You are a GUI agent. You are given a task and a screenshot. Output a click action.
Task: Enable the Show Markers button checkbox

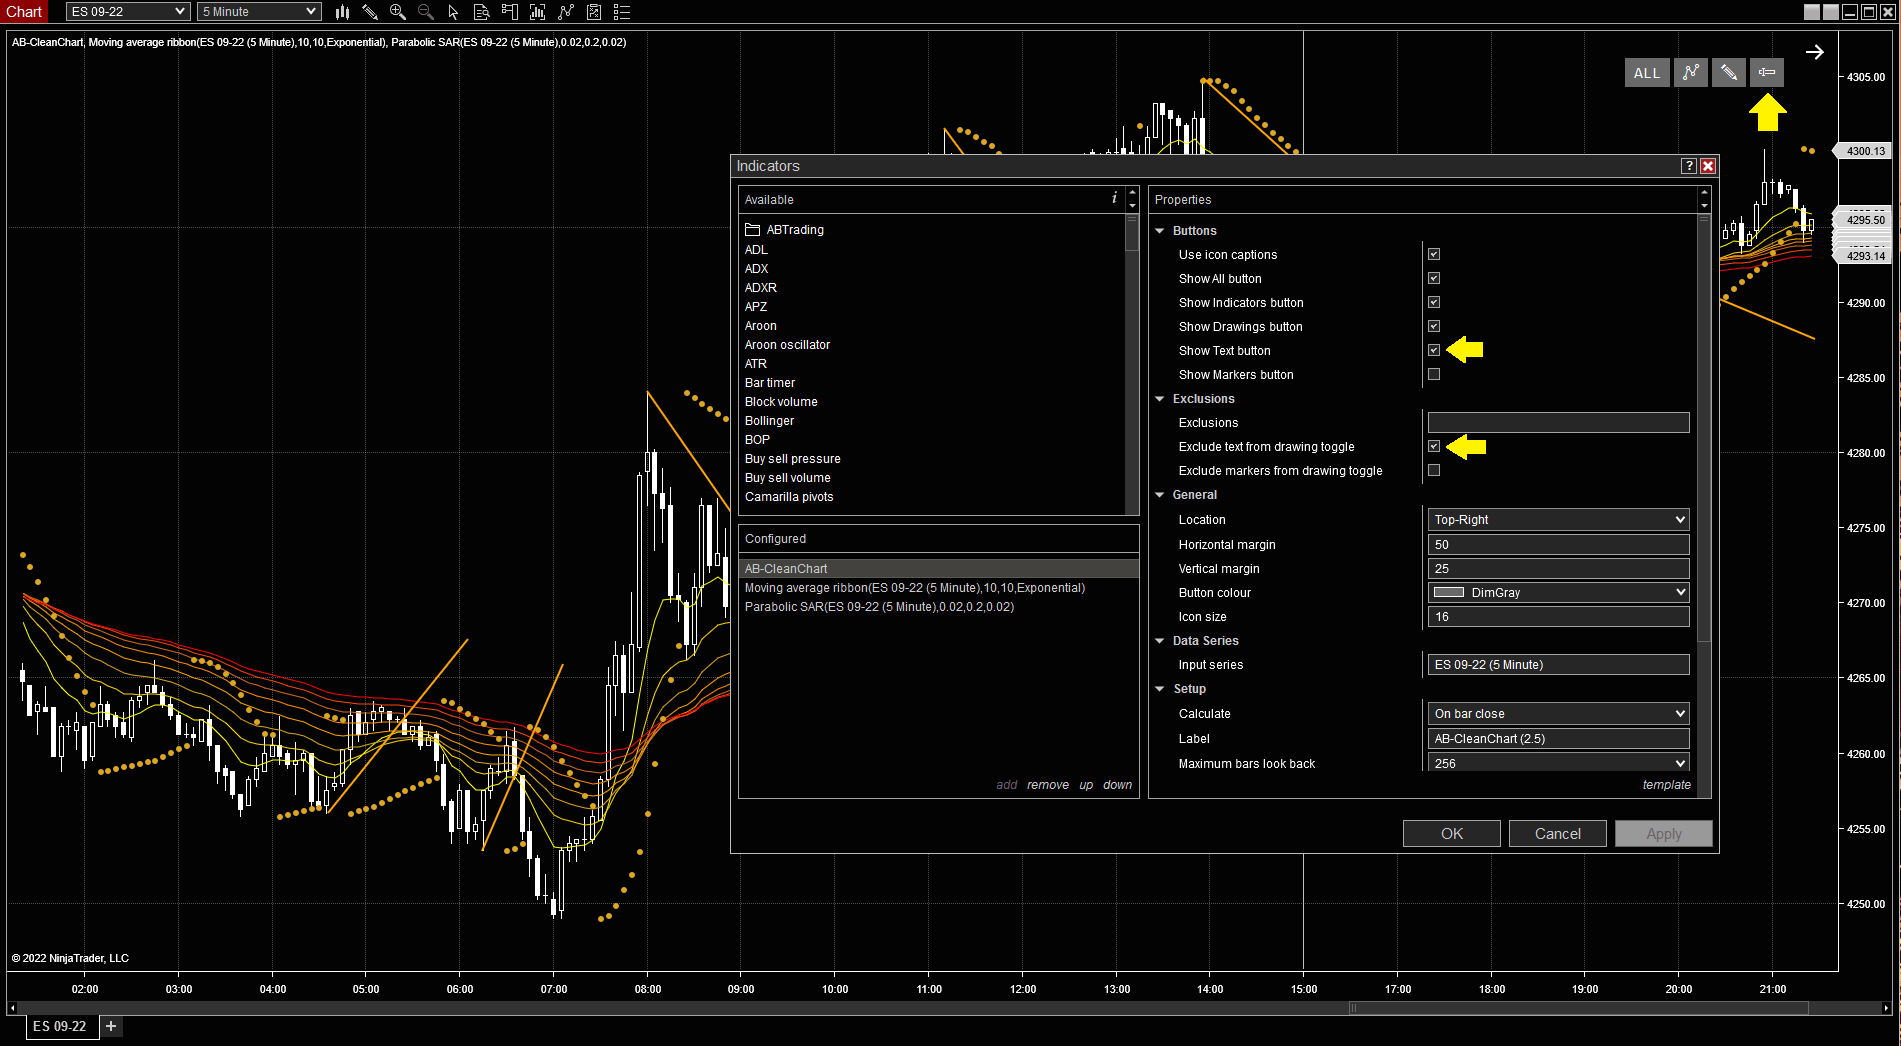point(1434,374)
